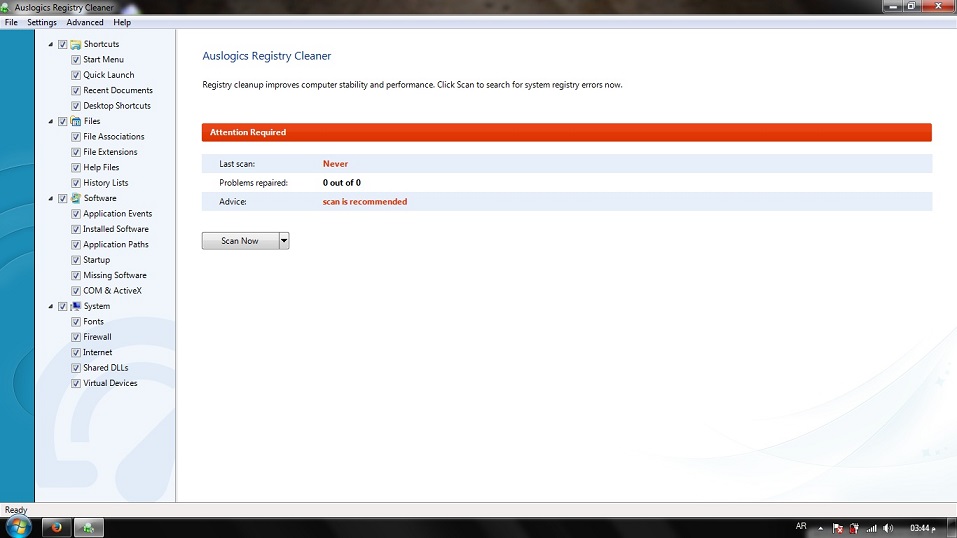This screenshot has height=538, width=957.
Task: Click the Files category icon
Action: click(76, 121)
